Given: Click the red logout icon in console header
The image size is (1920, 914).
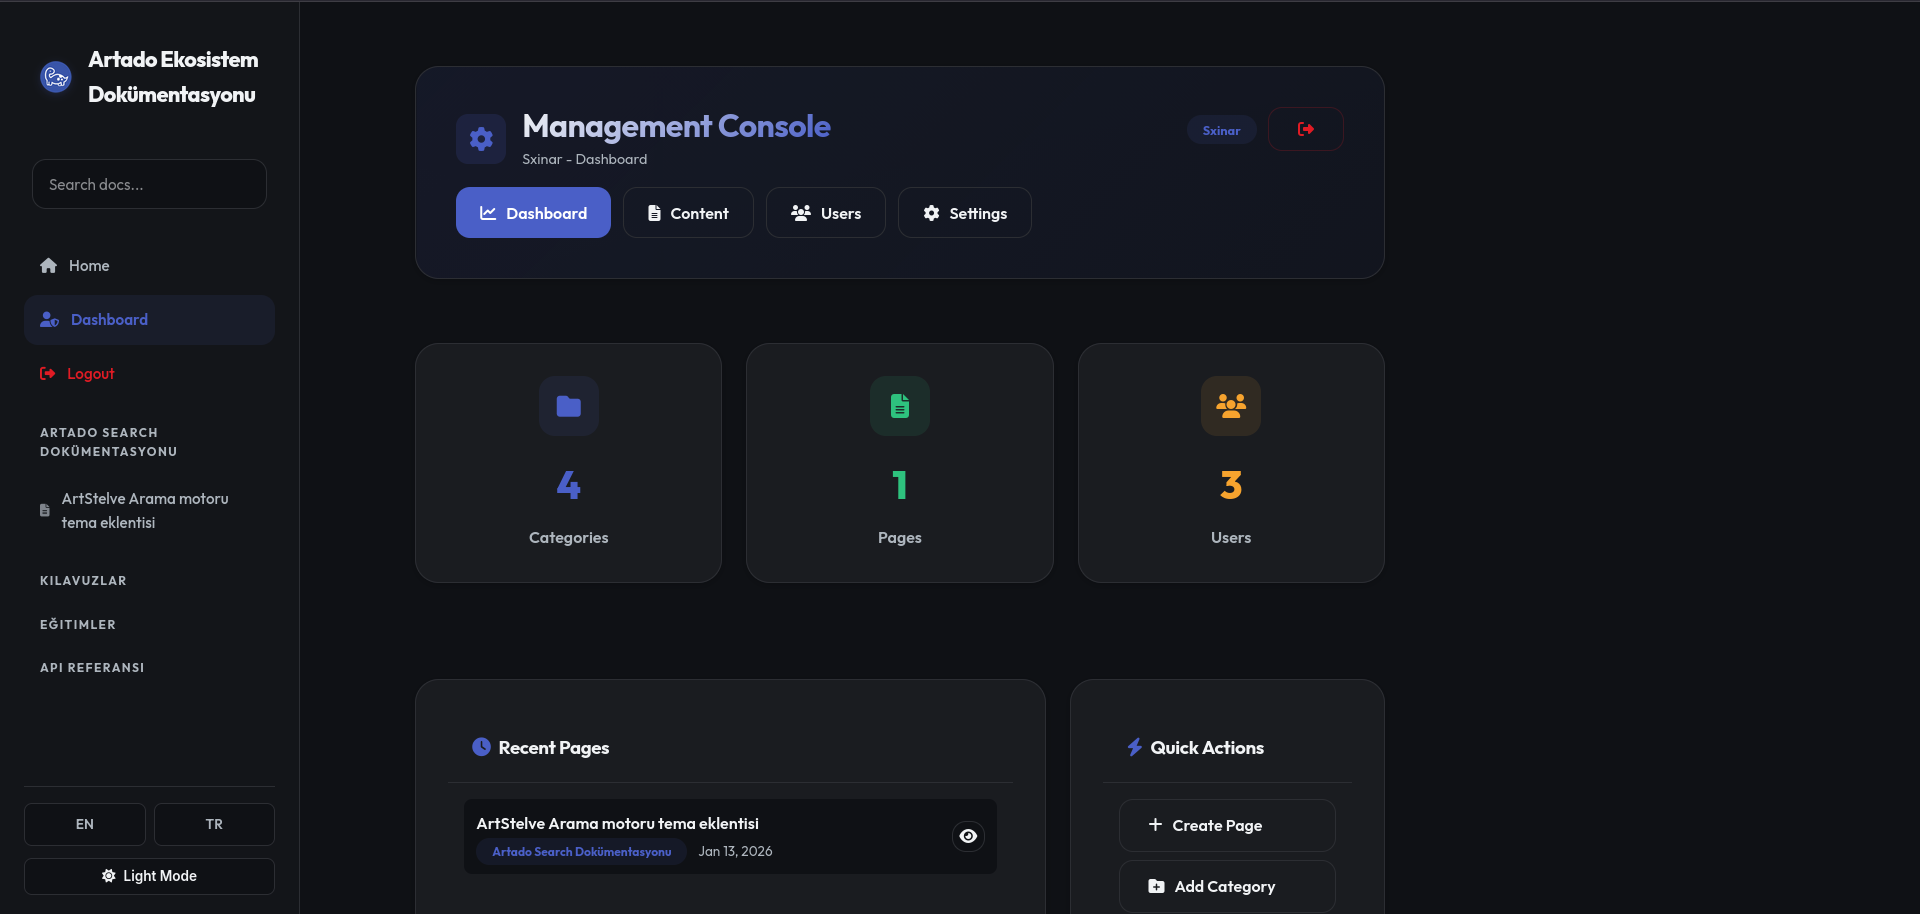Looking at the screenshot, I should [x=1305, y=129].
